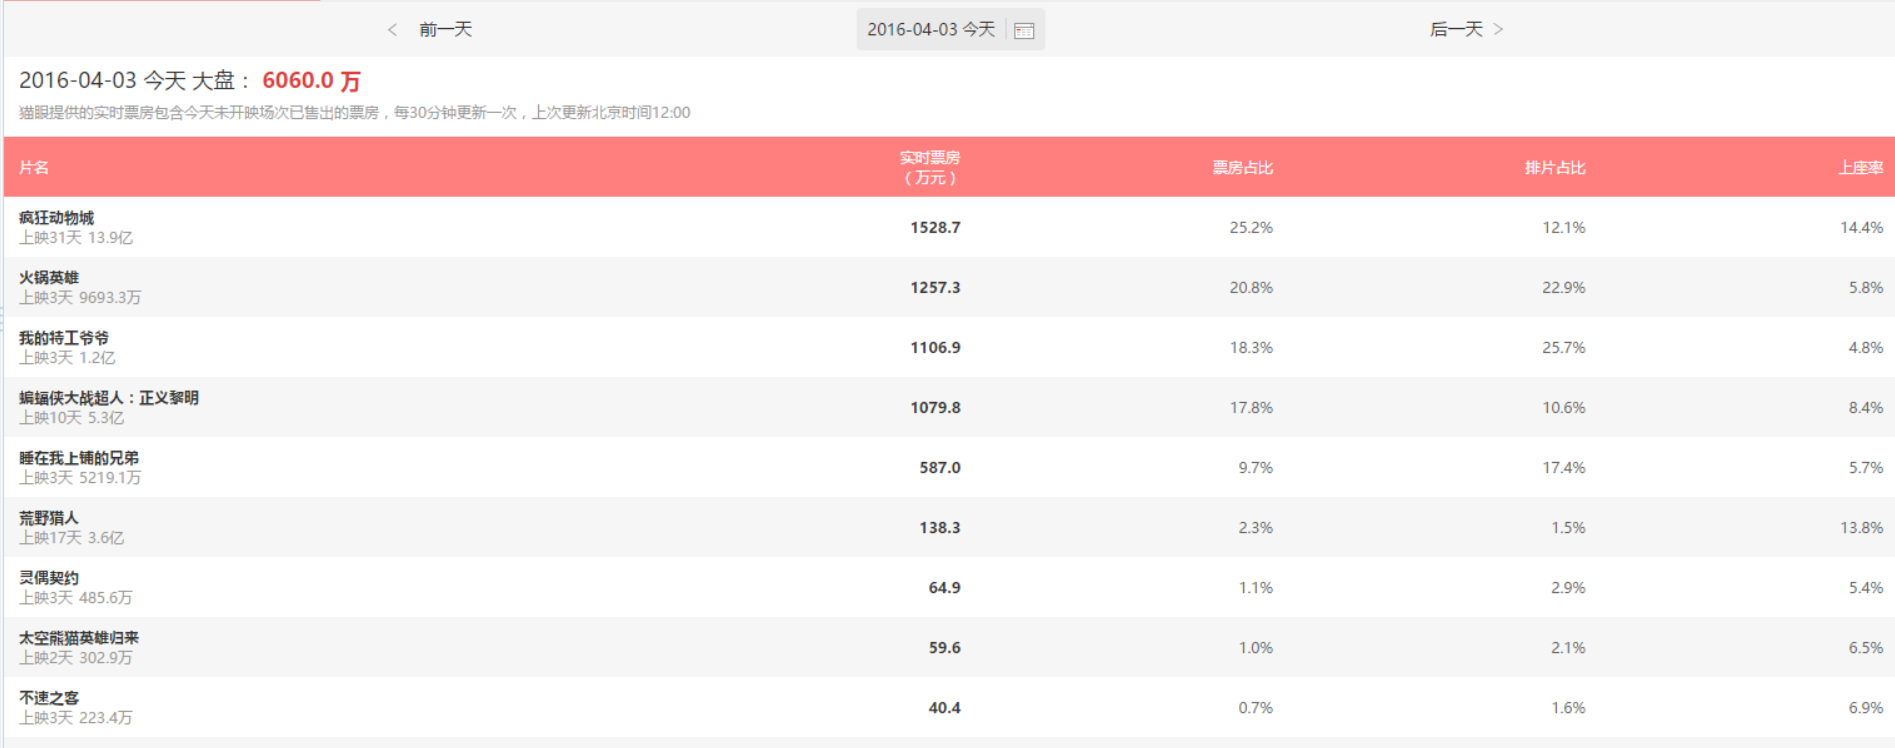
Task: Open the movie 睡在我上铺的兄弟
Action: pos(79,458)
